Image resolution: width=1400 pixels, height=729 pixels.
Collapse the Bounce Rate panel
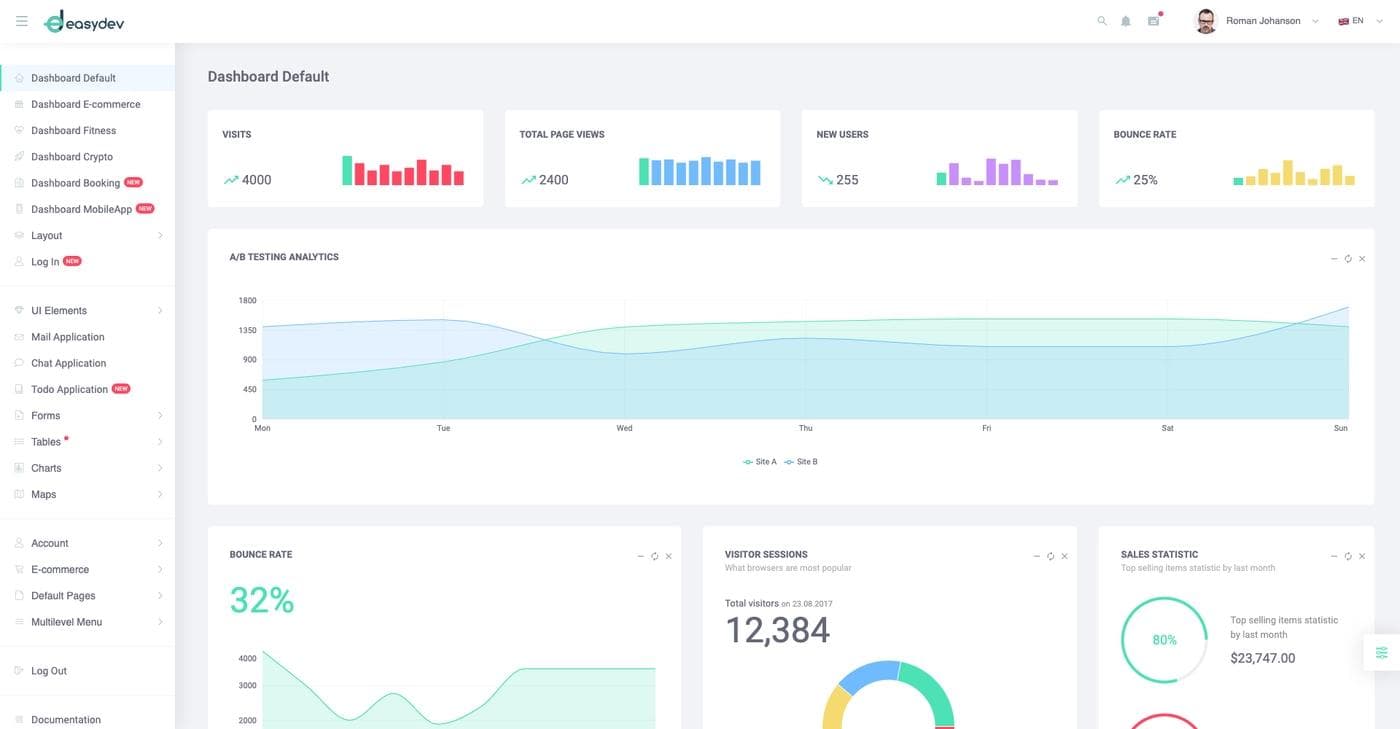tap(640, 556)
